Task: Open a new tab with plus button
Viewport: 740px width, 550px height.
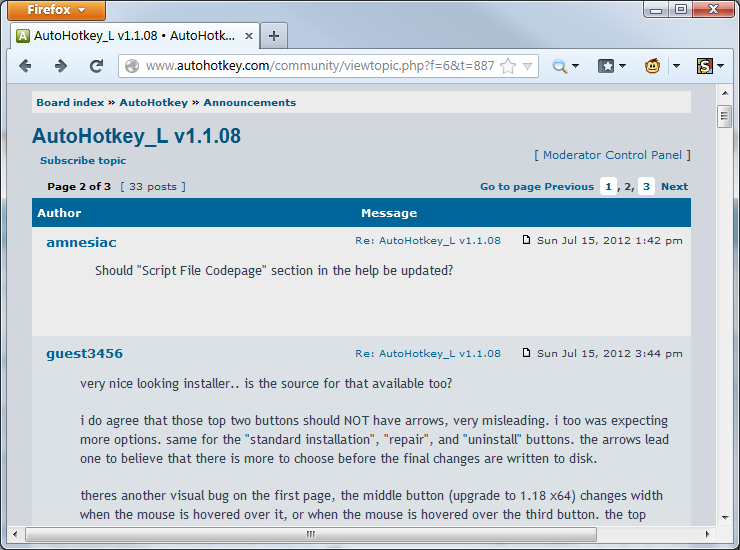Action: click(x=274, y=36)
